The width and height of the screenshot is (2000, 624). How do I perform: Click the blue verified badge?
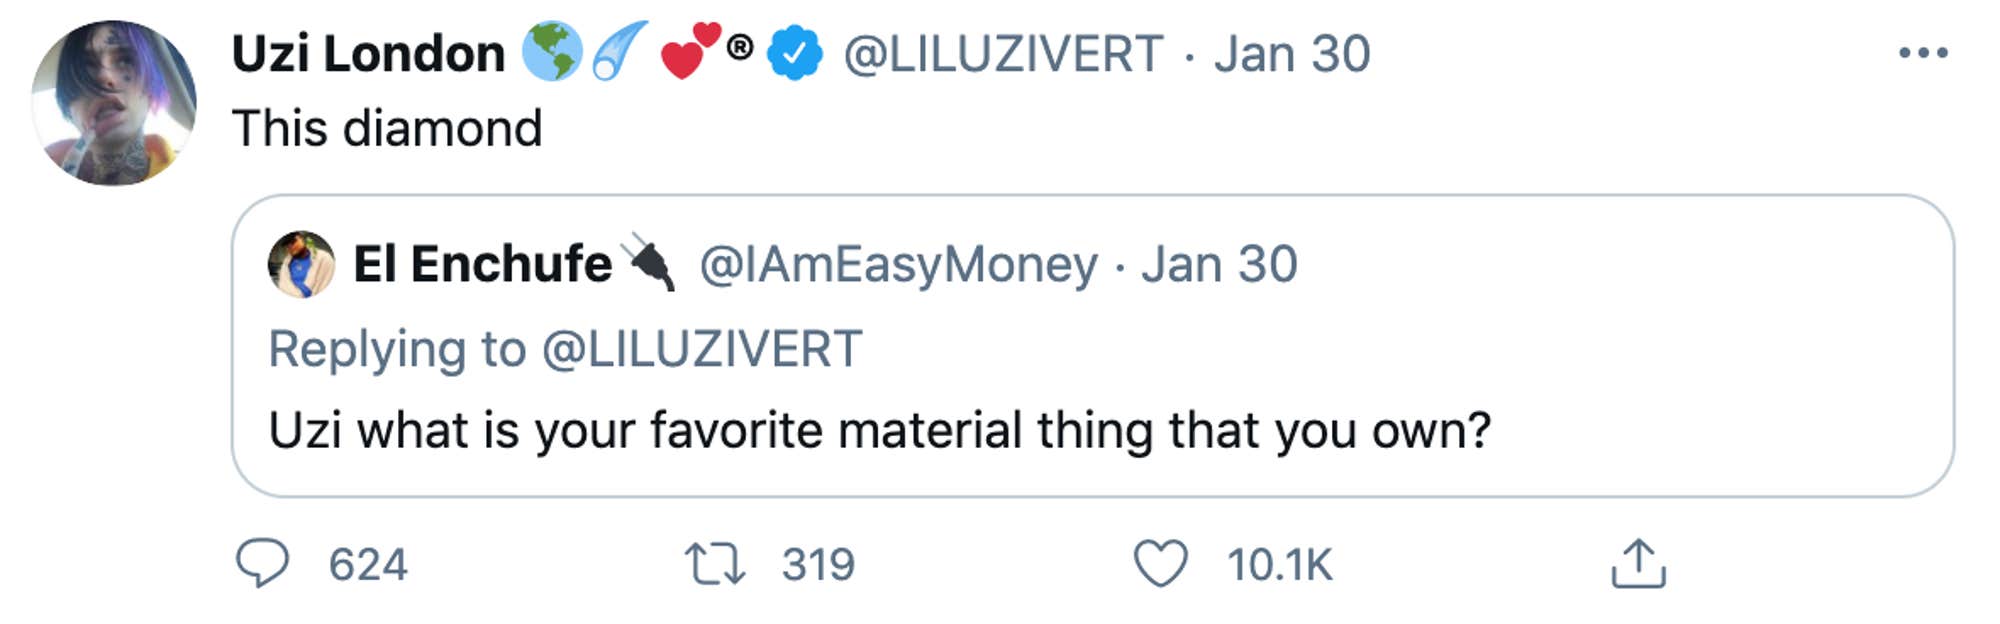pos(795,54)
